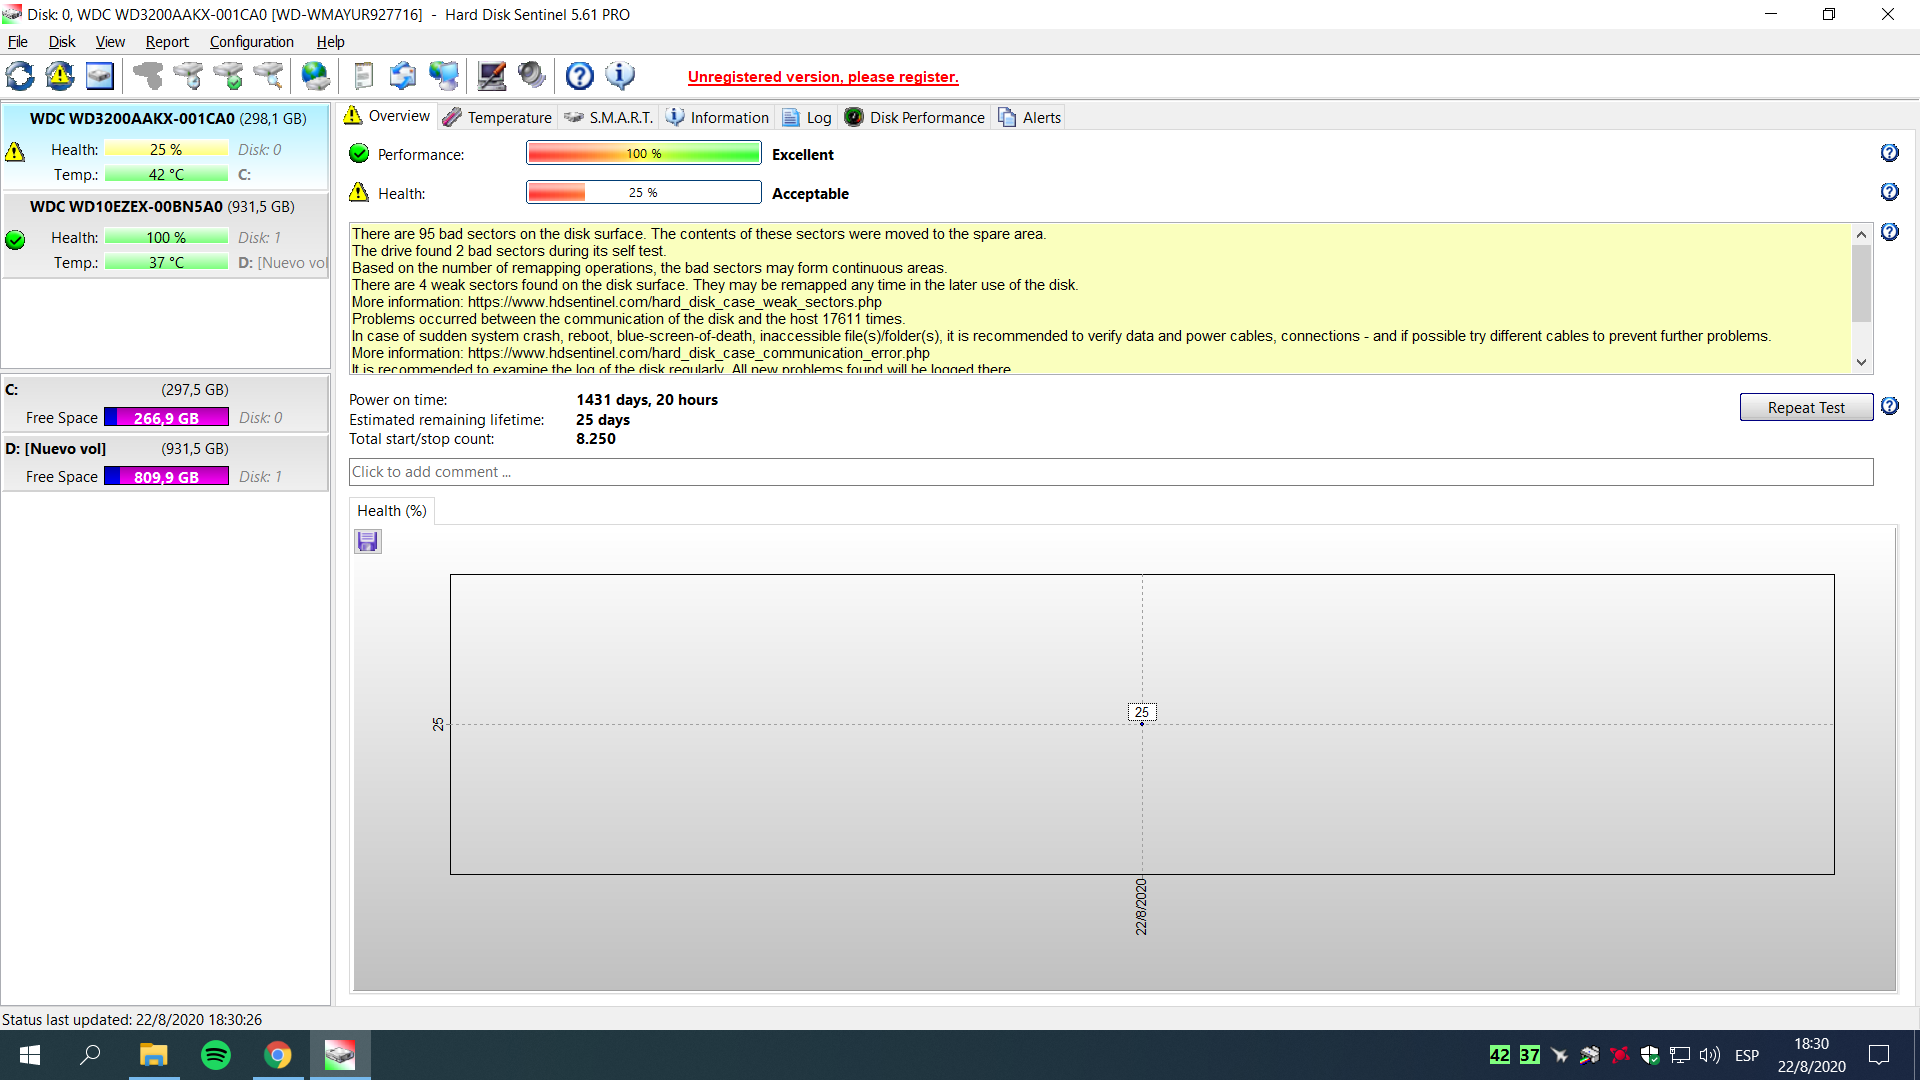Image resolution: width=1920 pixels, height=1080 pixels.
Task: Click the blue question mark help icon
Action: (x=580, y=76)
